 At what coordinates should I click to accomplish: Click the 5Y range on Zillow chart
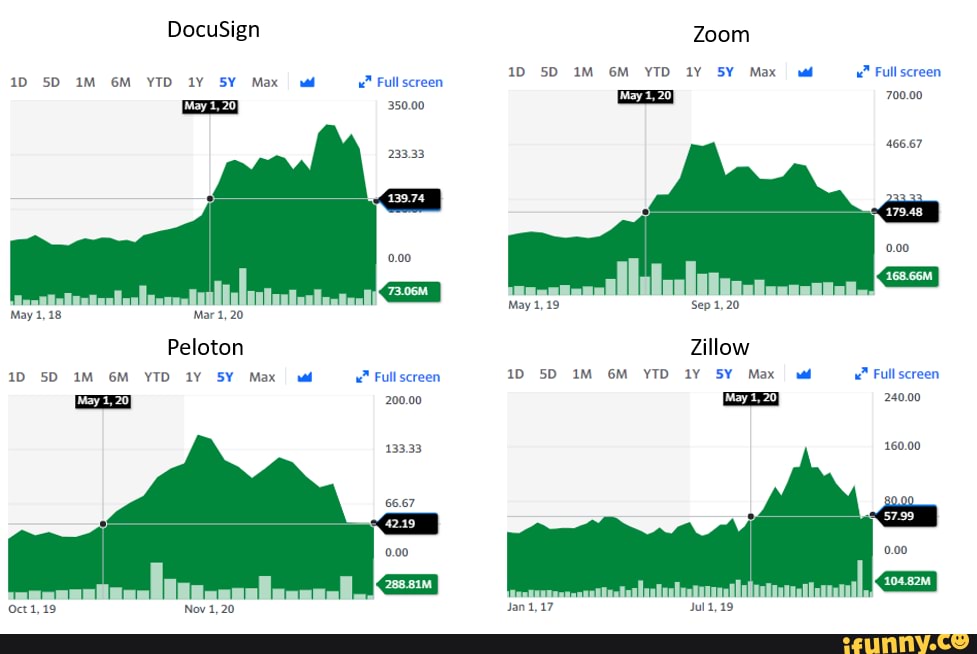724,374
